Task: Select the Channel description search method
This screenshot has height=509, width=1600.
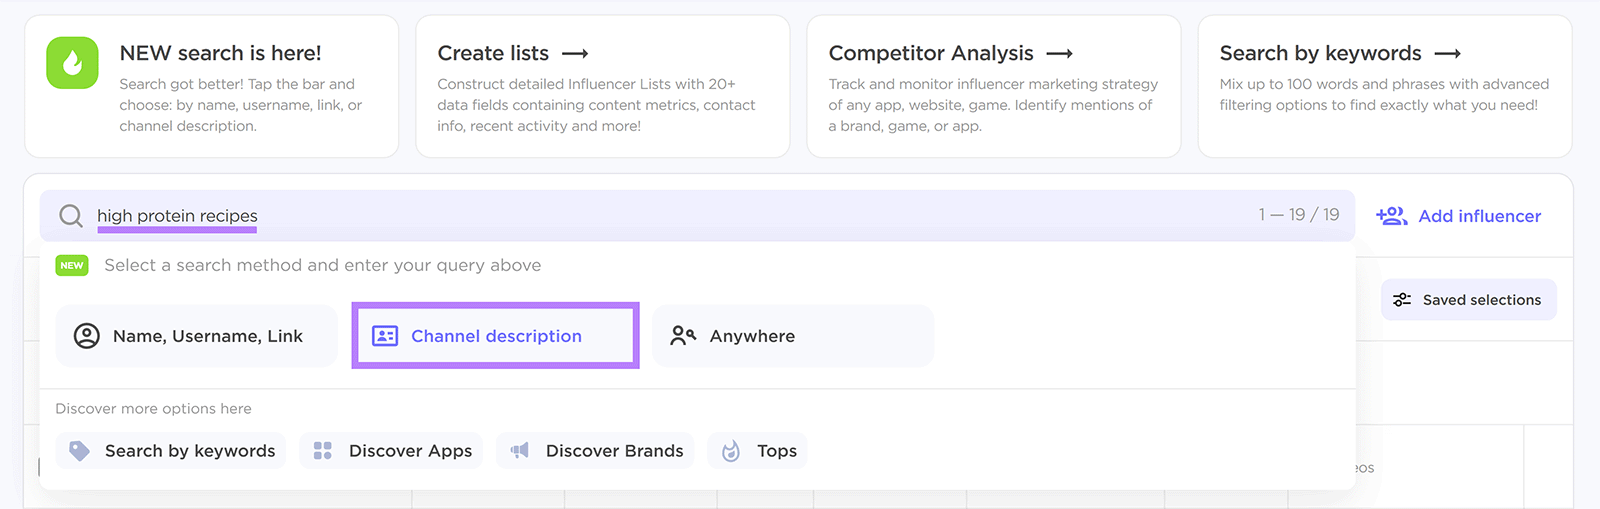Action: point(495,336)
